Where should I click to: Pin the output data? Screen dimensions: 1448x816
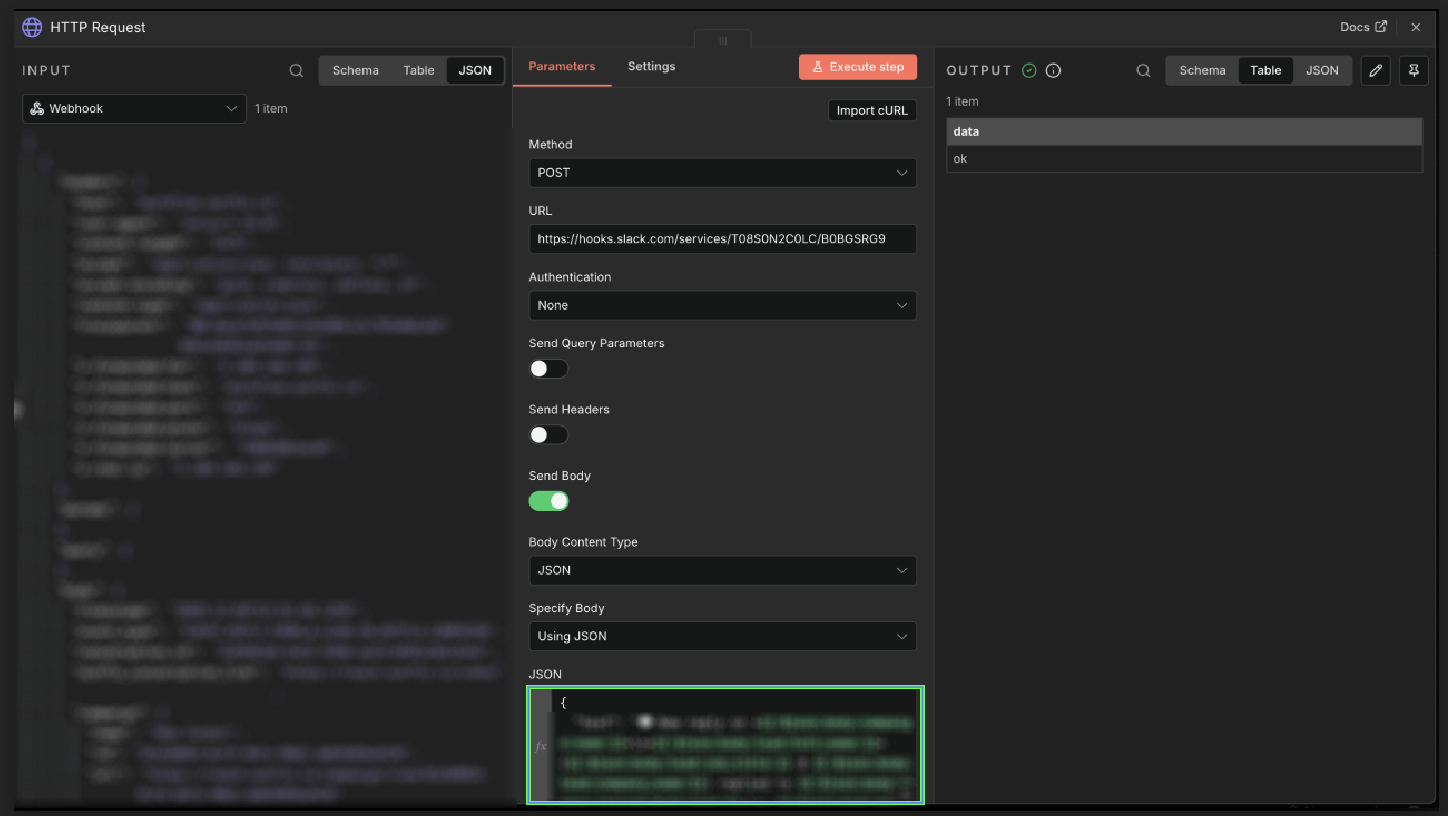click(1414, 71)
